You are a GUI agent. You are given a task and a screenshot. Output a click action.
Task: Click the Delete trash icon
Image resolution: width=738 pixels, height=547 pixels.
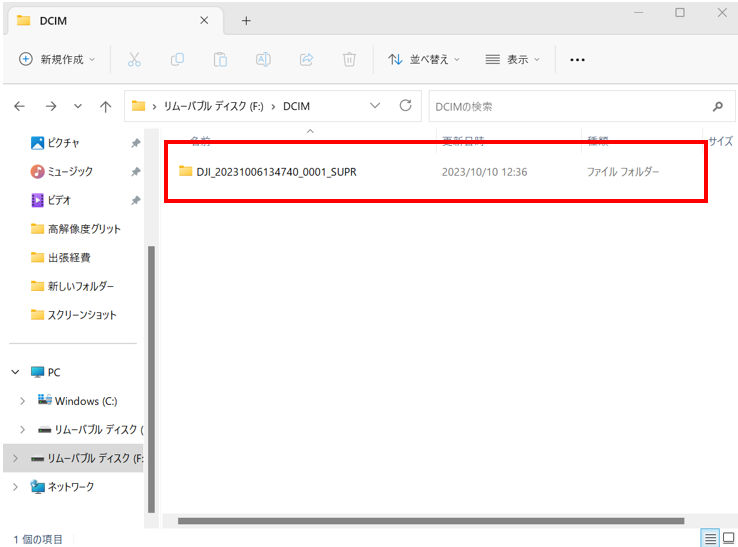pos(349,59)
